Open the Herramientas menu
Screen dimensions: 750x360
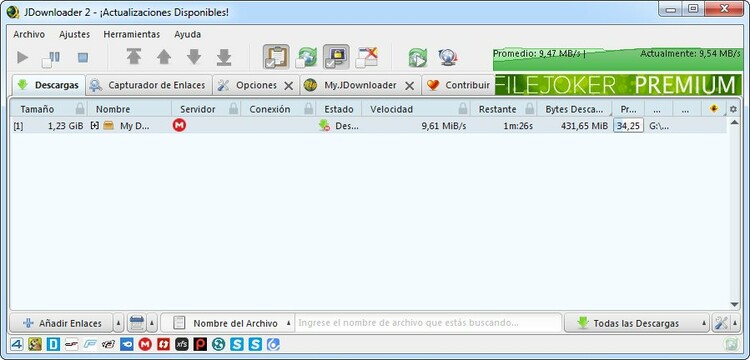[132, 34]
